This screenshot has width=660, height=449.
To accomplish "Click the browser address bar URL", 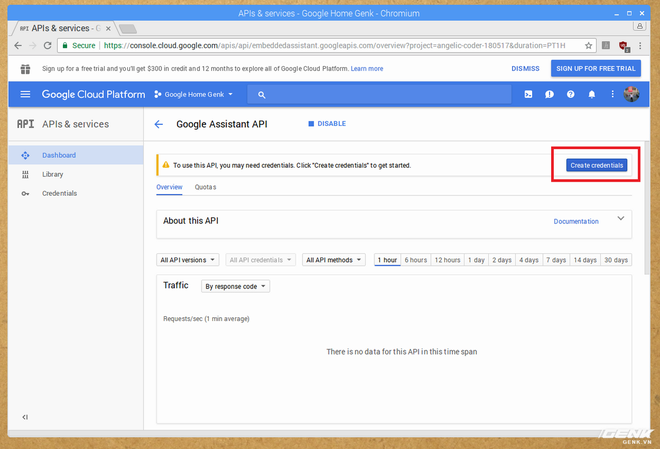I will 334,45.
